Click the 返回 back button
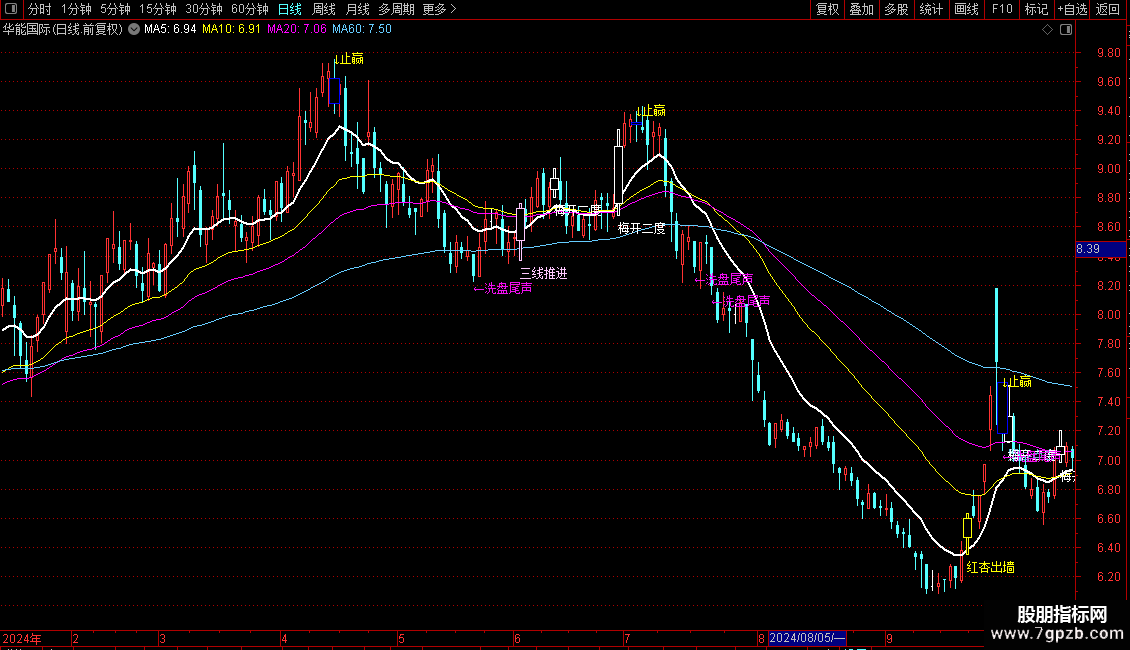Screen dimensions: 1130x650 point(1108,9)
